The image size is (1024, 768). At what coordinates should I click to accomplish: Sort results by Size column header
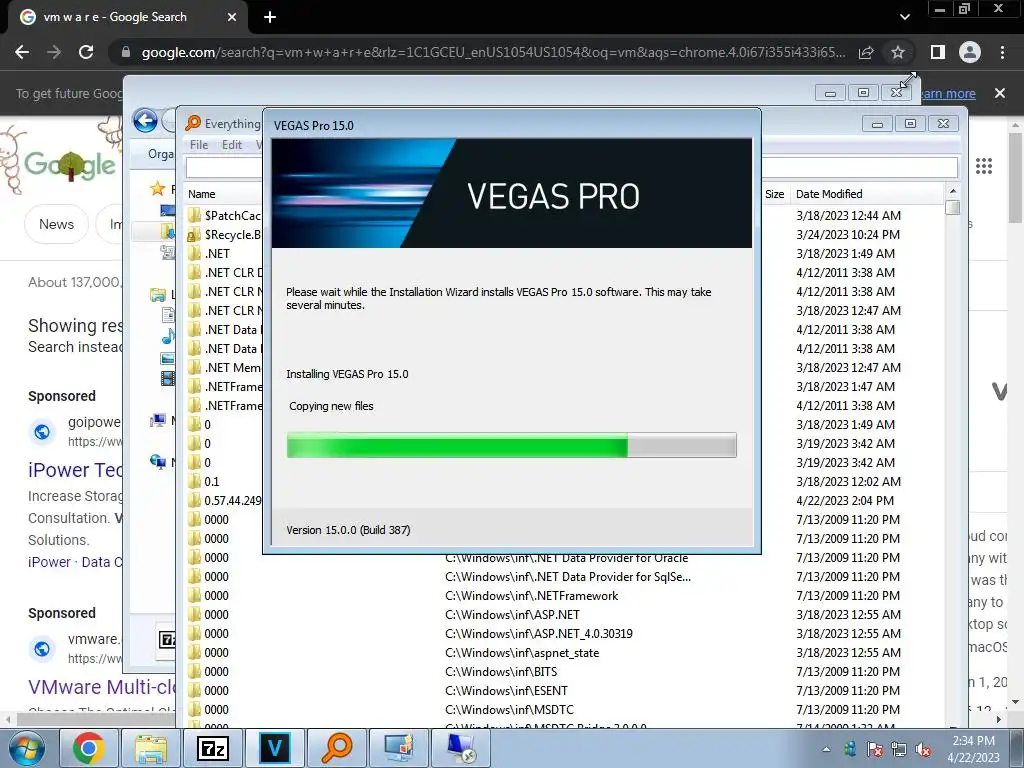(775, 194)
